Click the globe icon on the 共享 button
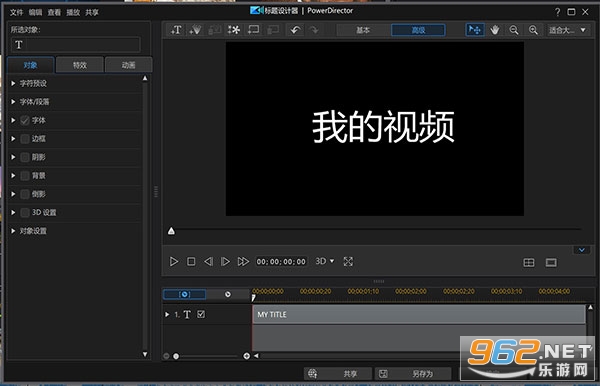 313,373
